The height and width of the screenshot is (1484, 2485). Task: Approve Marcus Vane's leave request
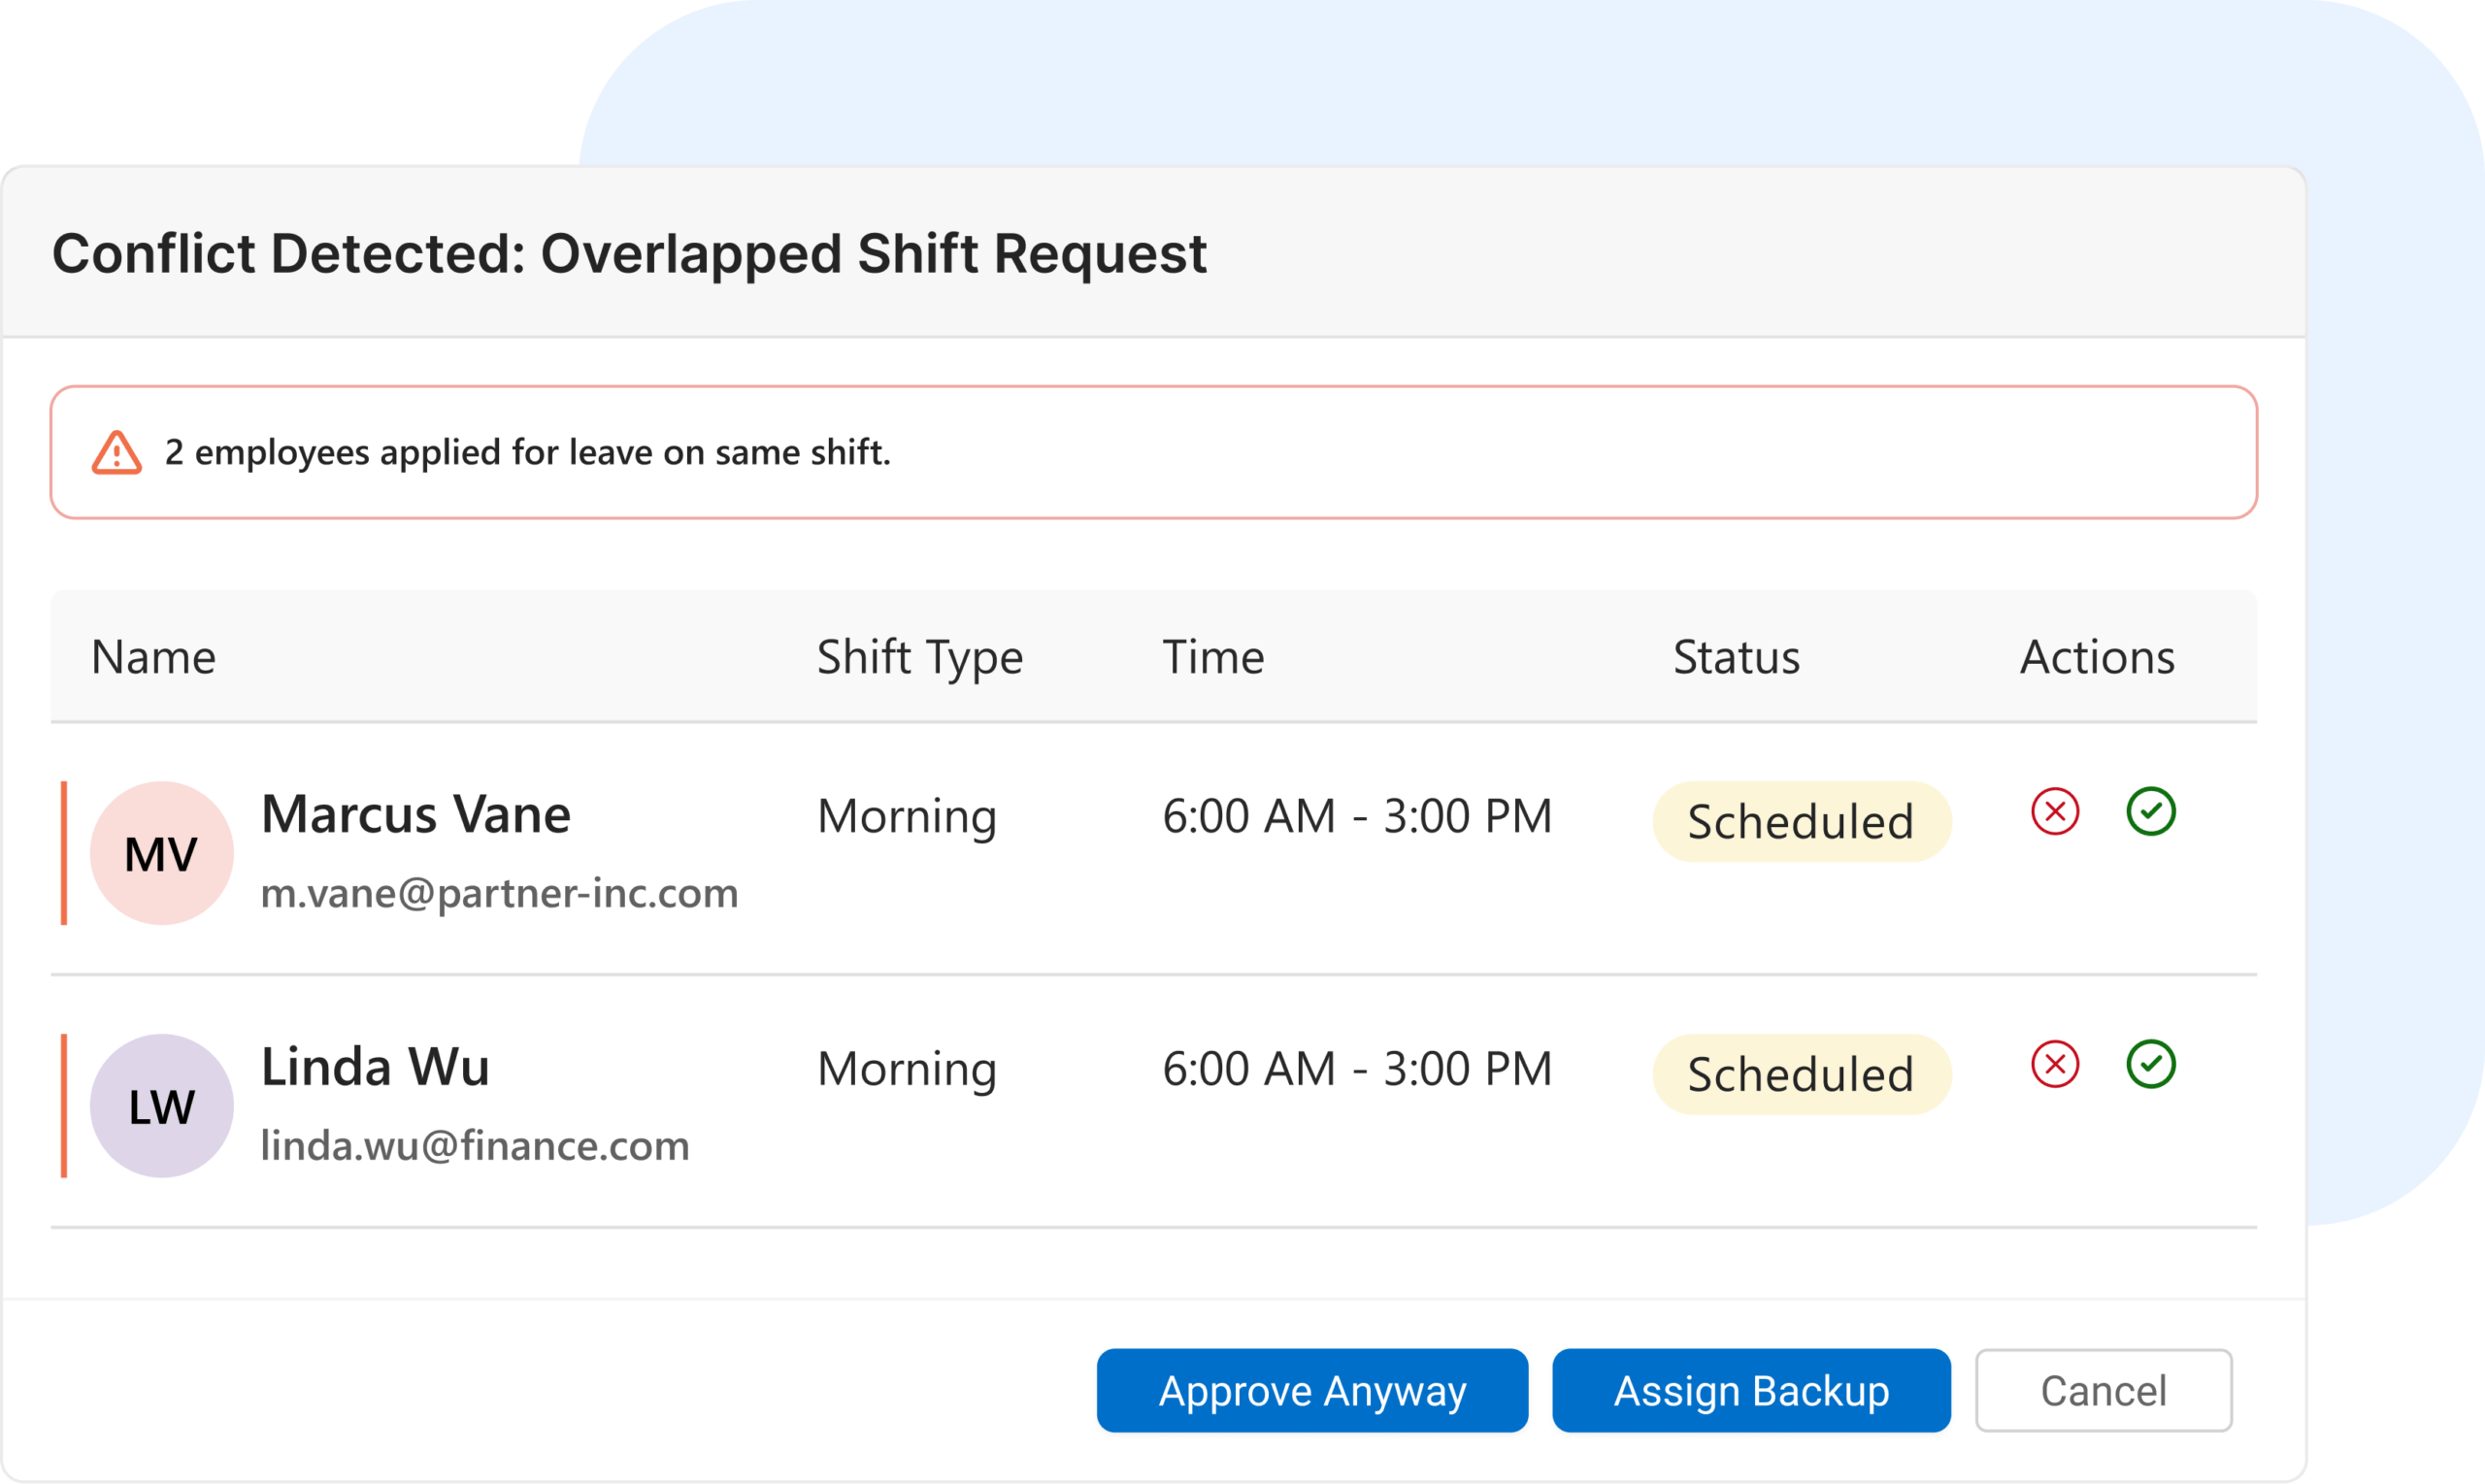[2150, 811]
